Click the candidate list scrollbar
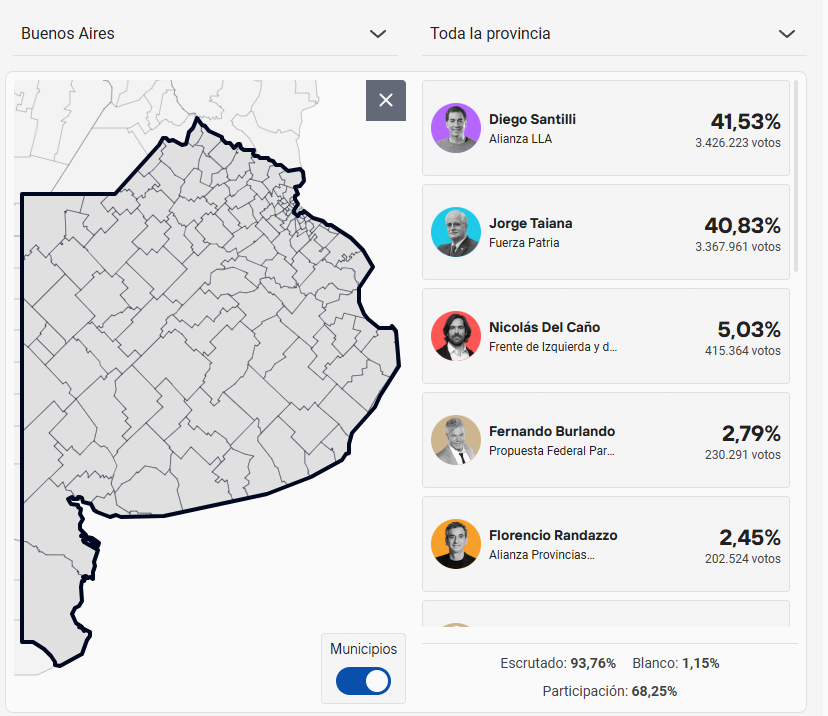The image size is (828, 716). [x=797, y=176]
